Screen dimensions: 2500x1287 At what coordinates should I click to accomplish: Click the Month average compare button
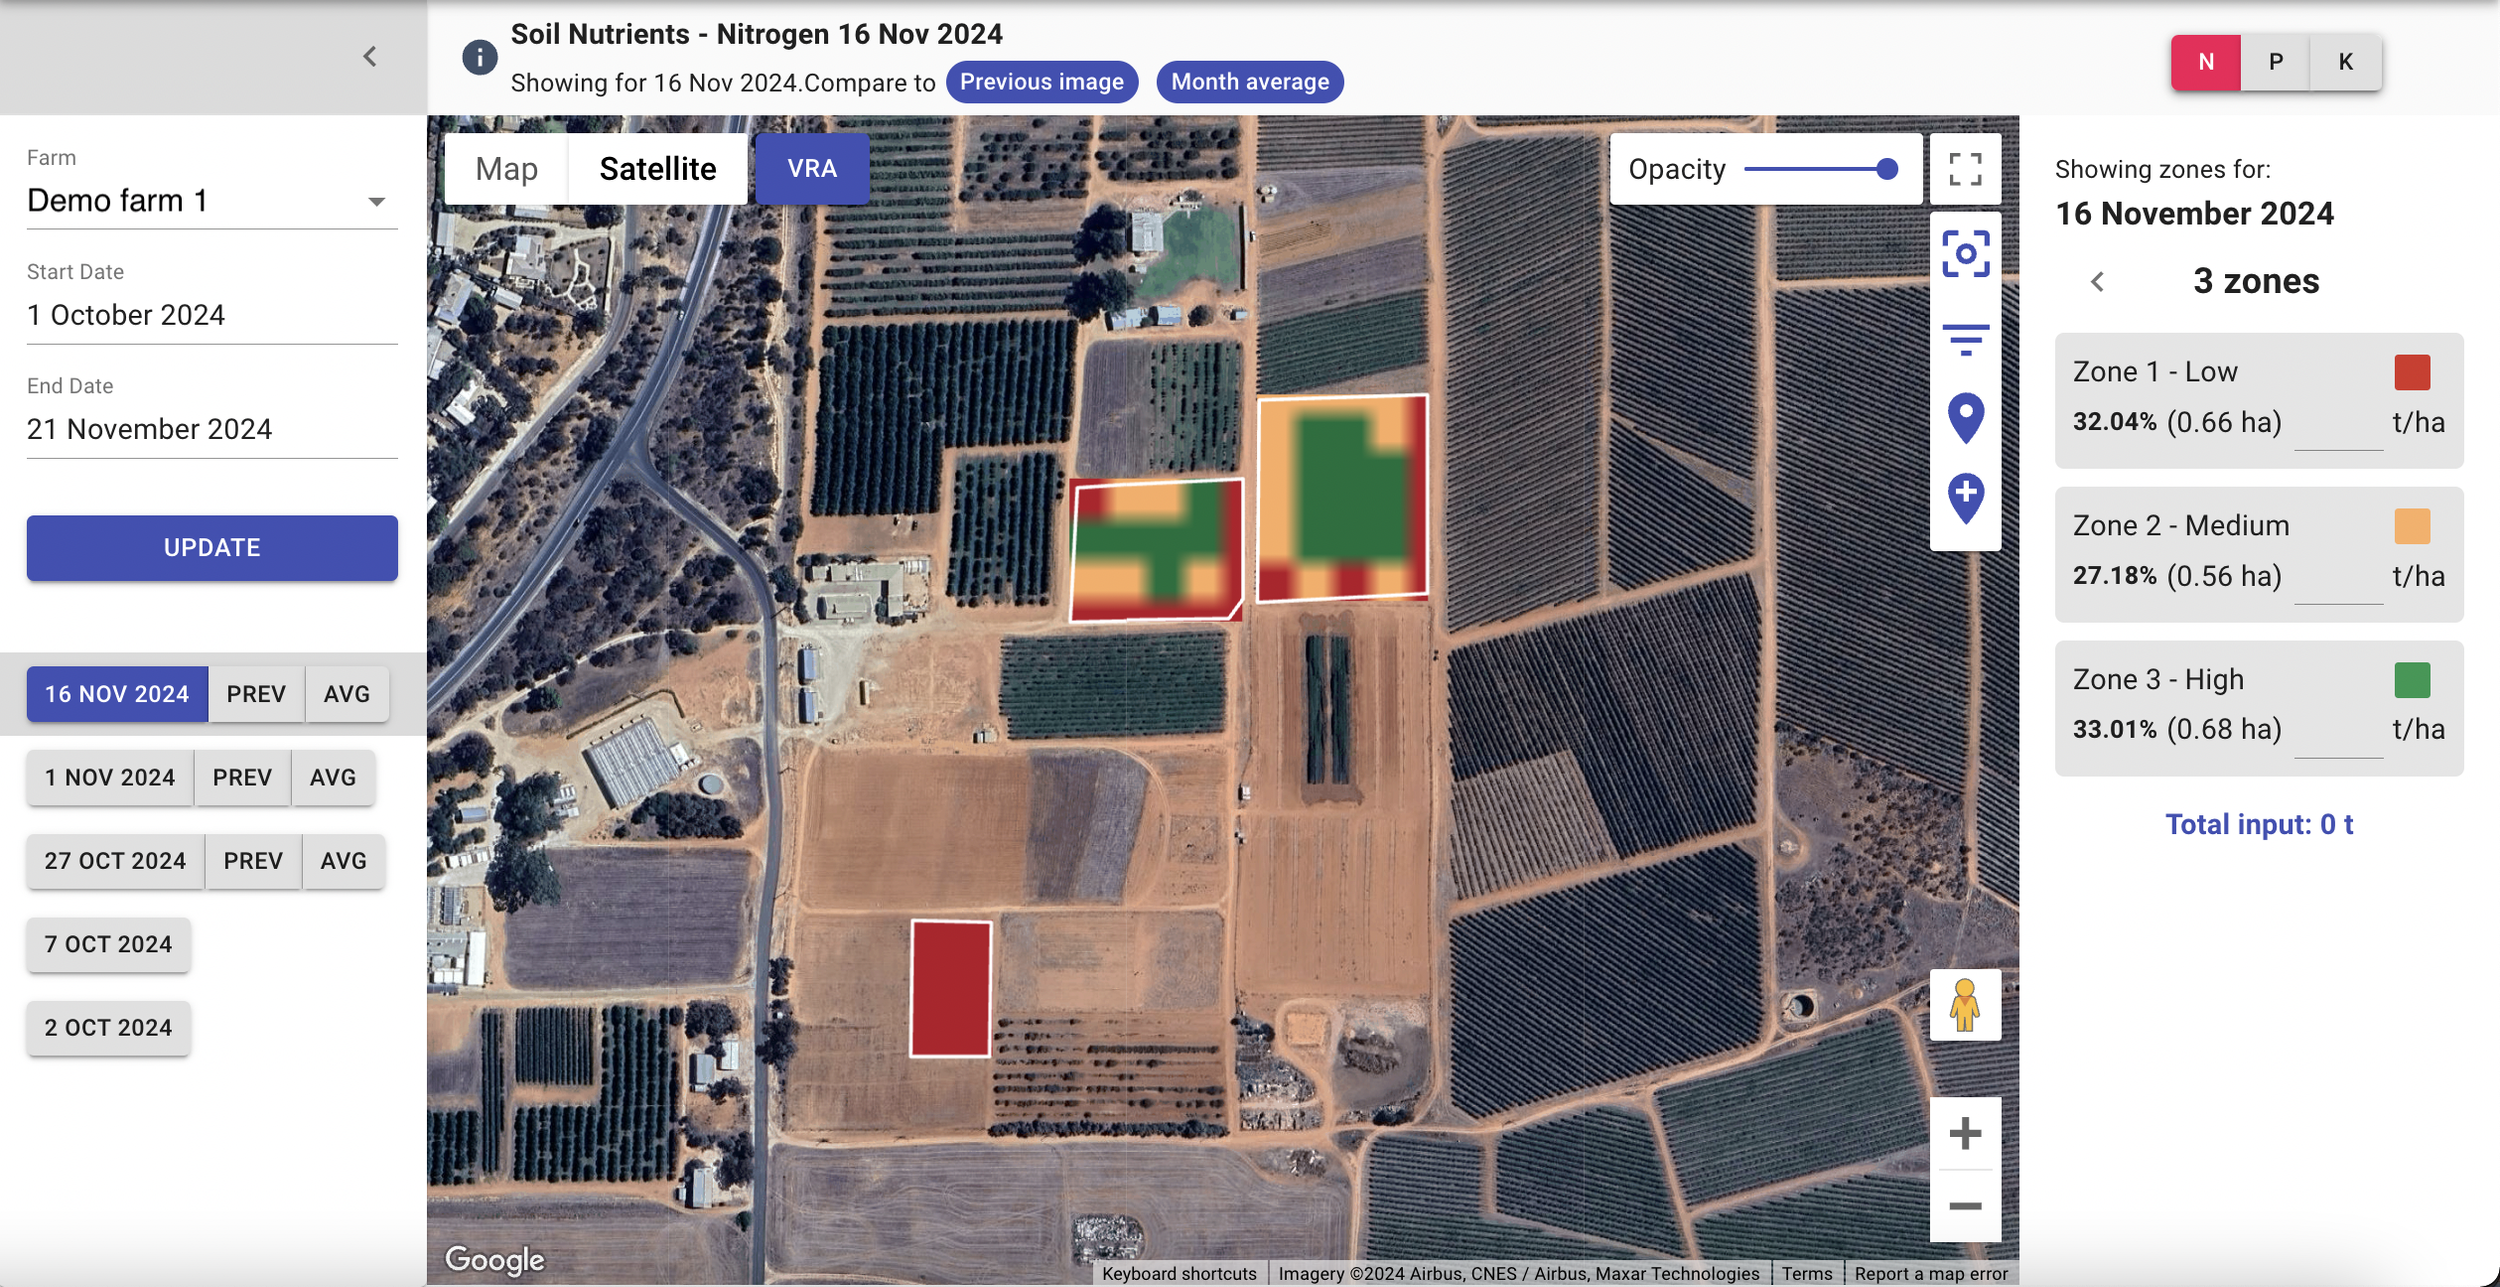coord(1249,82)
